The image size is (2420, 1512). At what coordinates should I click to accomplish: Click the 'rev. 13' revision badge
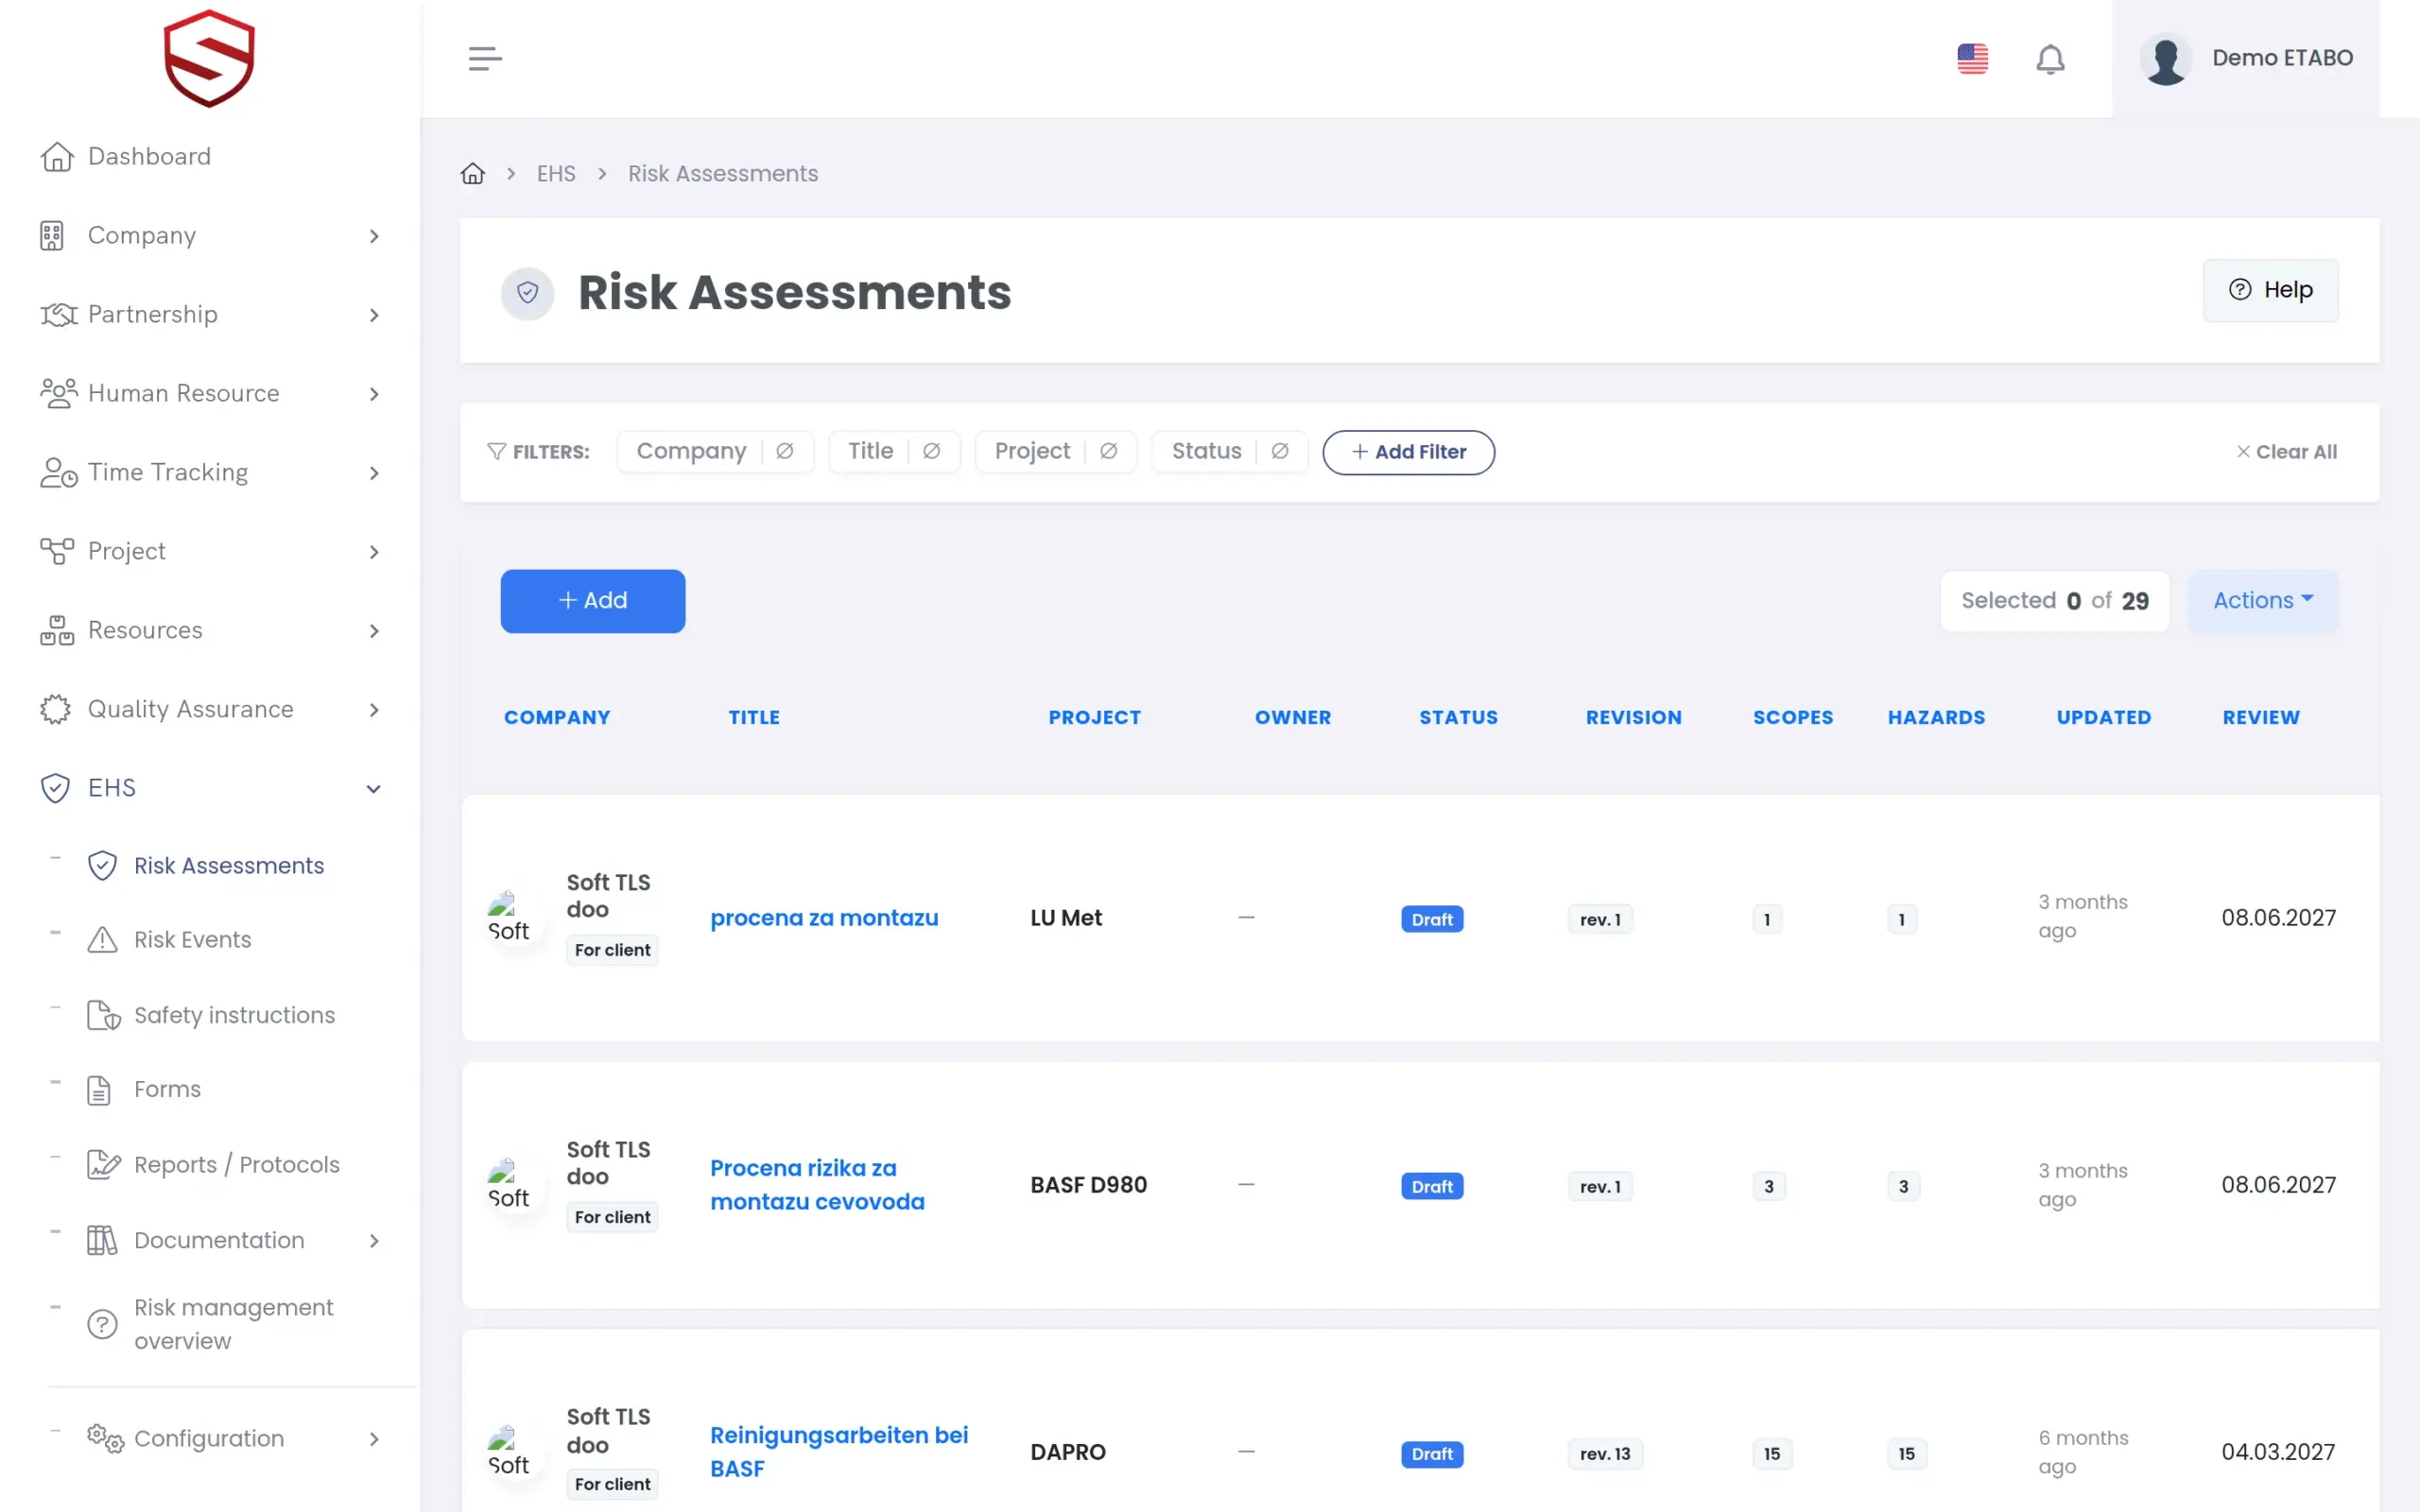click(x=1605, y=1453)
